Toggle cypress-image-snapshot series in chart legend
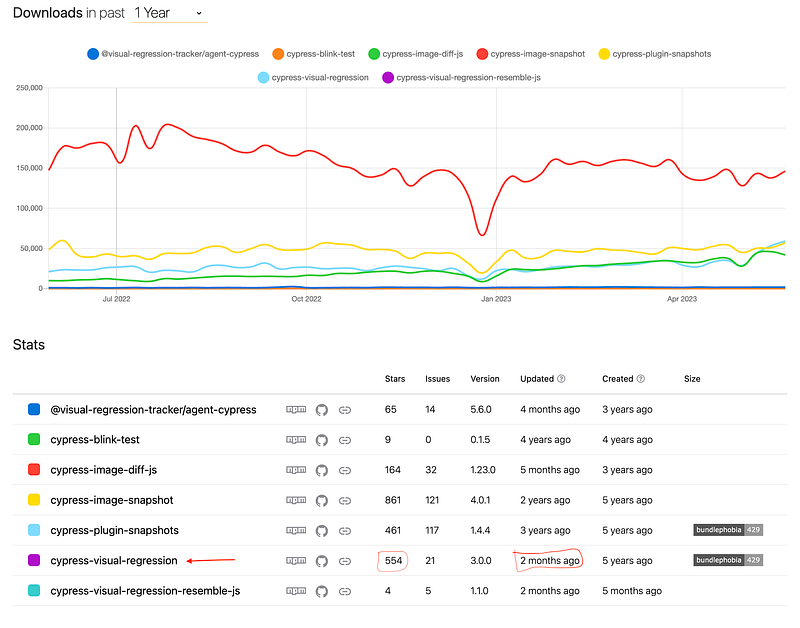 [x=530, y=54]
